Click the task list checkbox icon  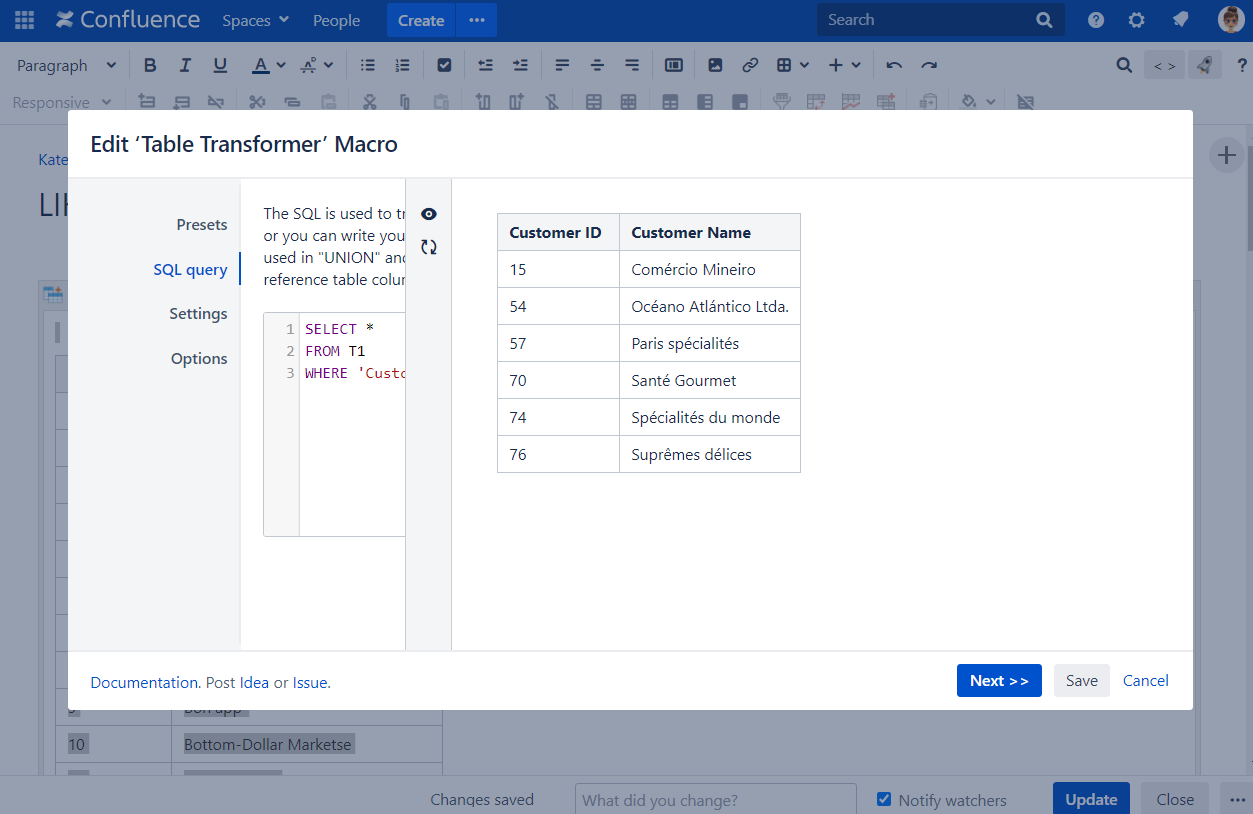click(444, 66)
